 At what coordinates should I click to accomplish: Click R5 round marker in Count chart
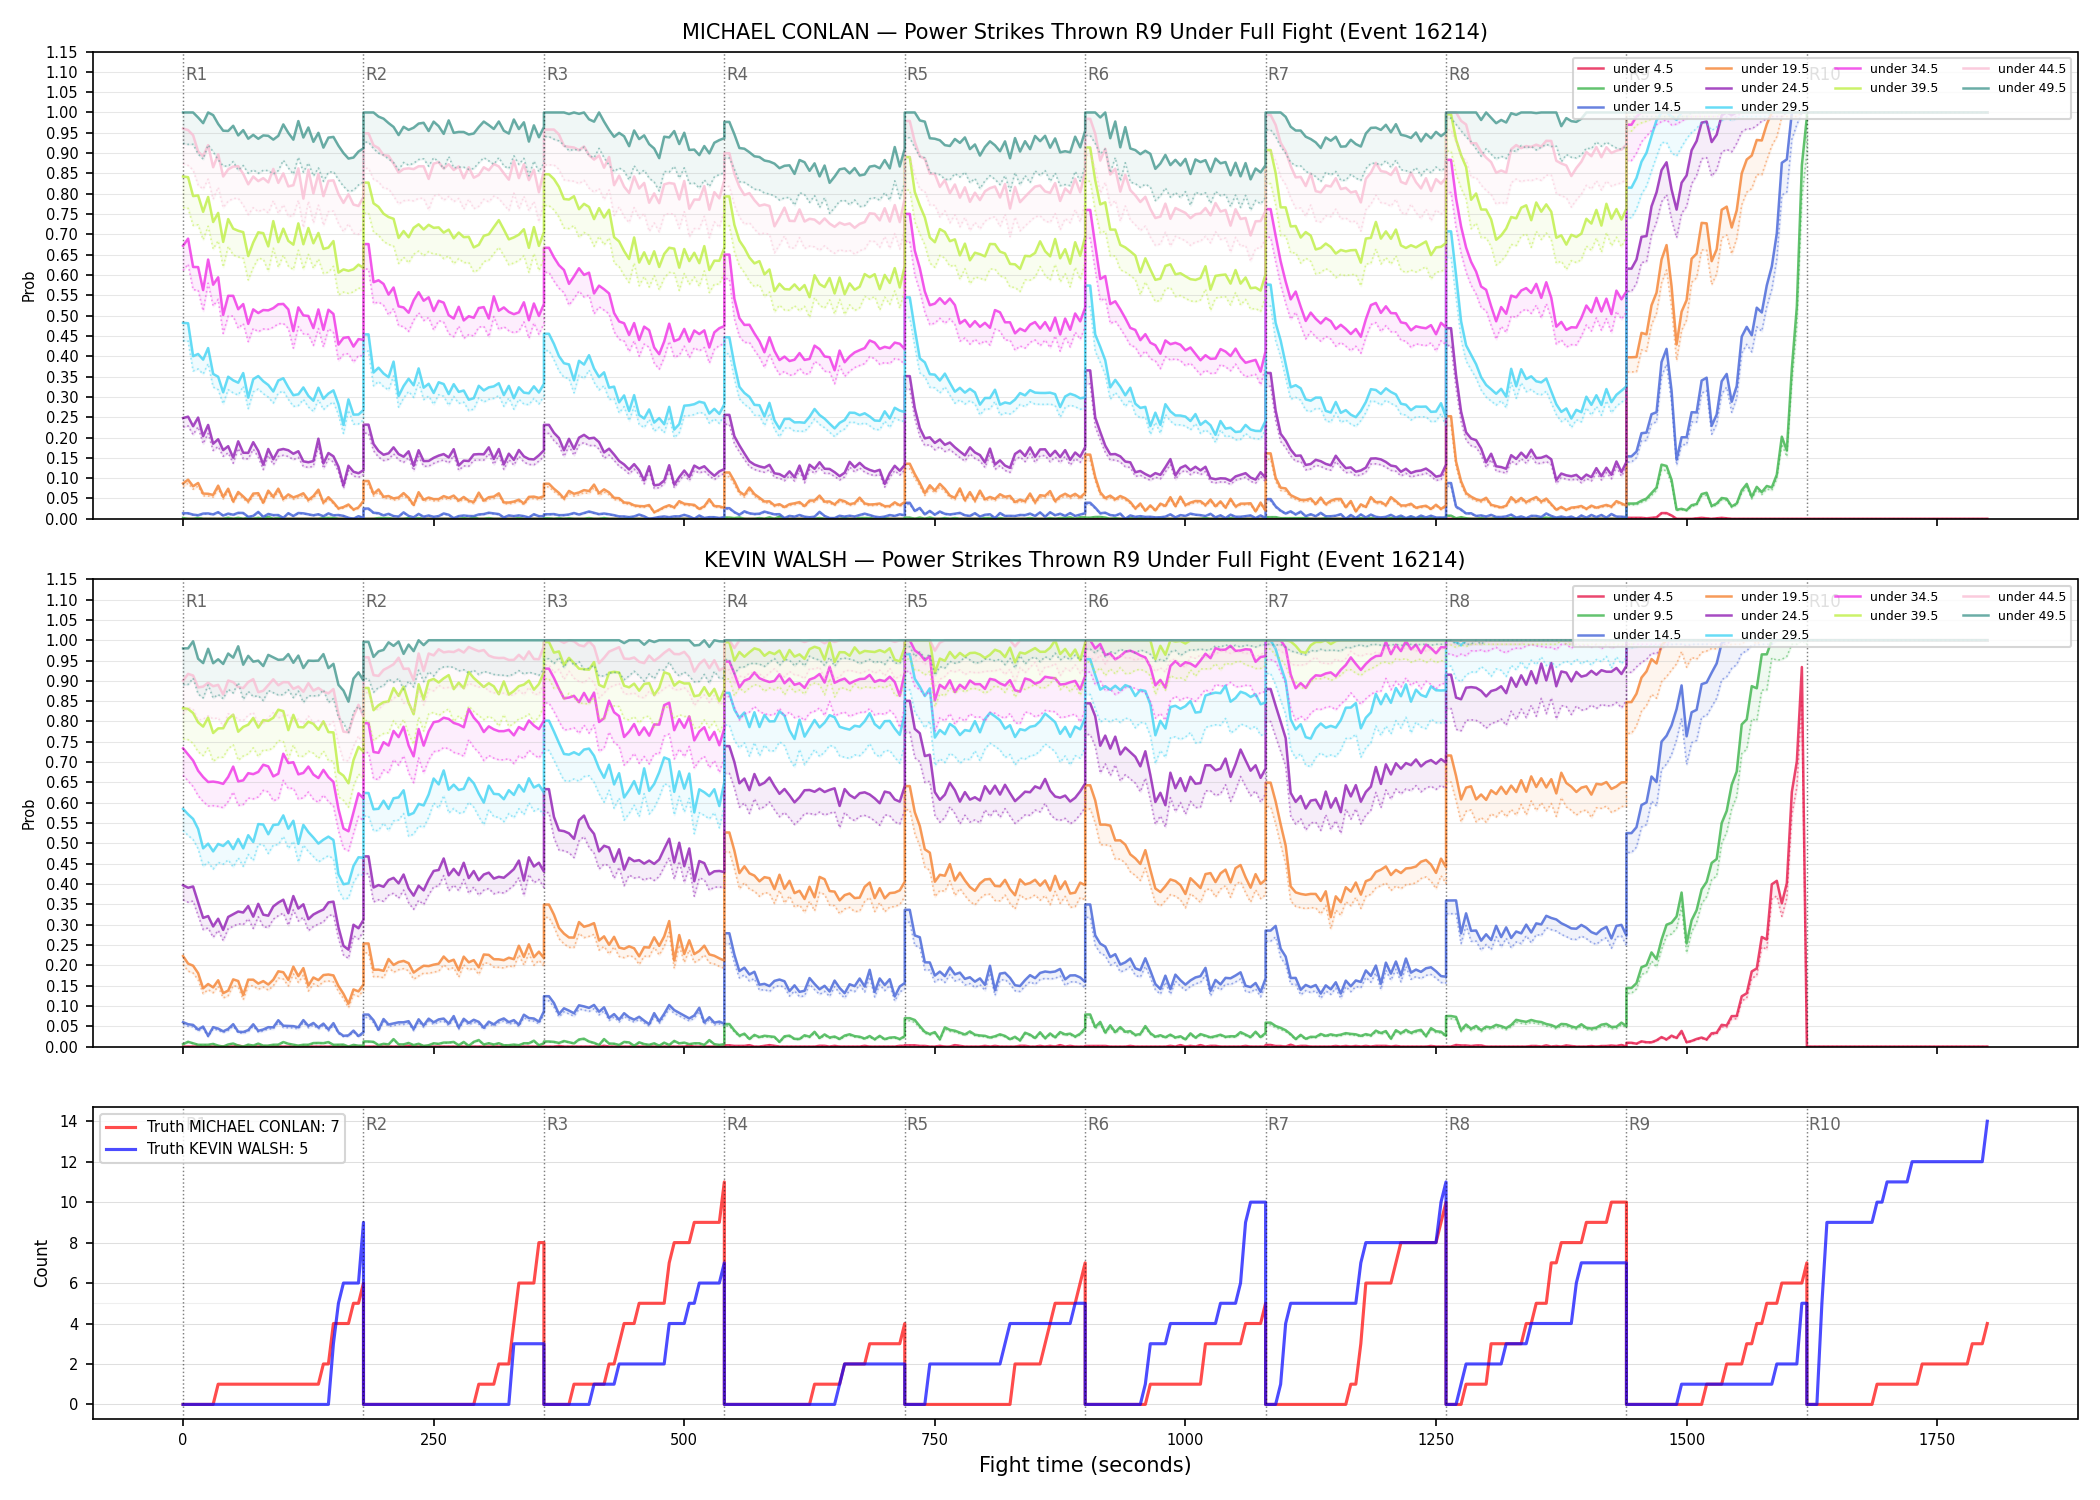point(917,1124)
